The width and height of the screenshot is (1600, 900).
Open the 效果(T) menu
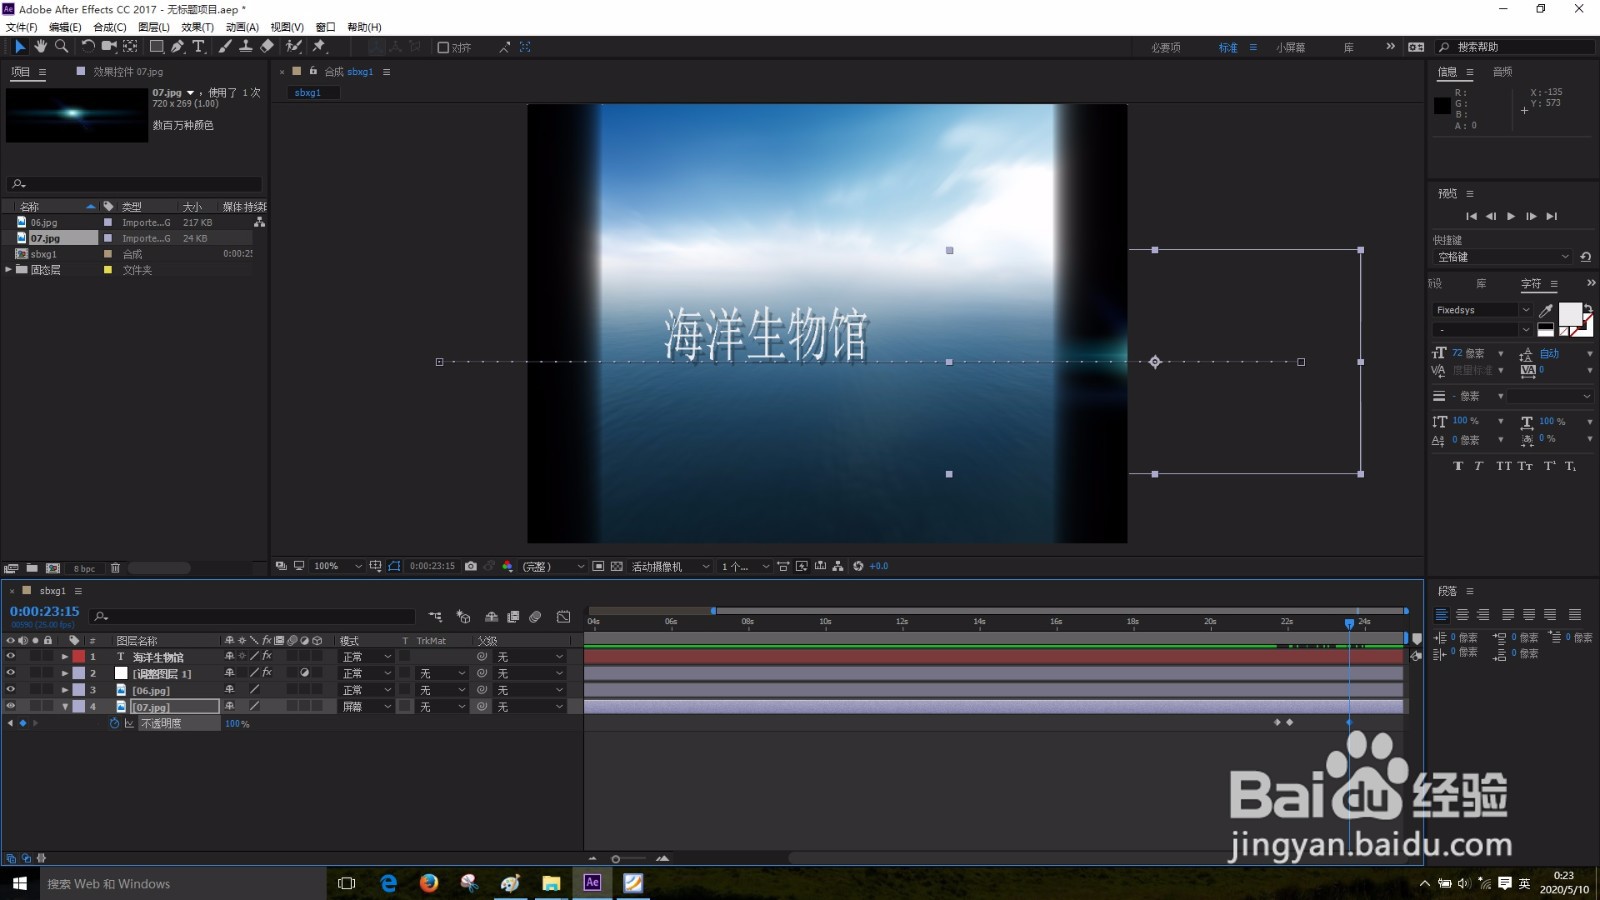click(198, 27)
